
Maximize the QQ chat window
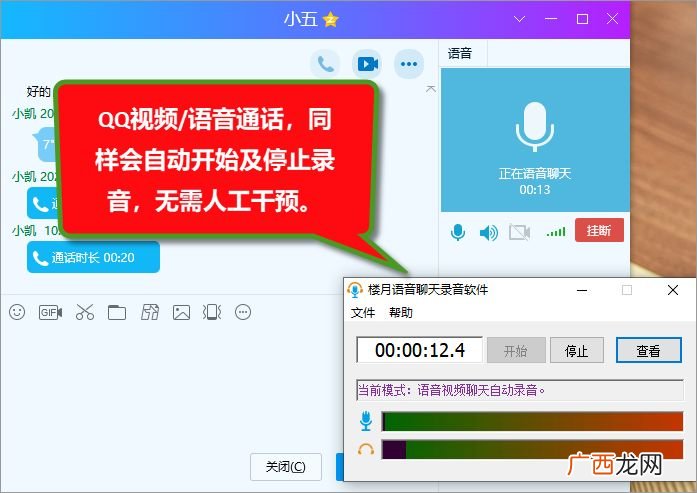582,19
